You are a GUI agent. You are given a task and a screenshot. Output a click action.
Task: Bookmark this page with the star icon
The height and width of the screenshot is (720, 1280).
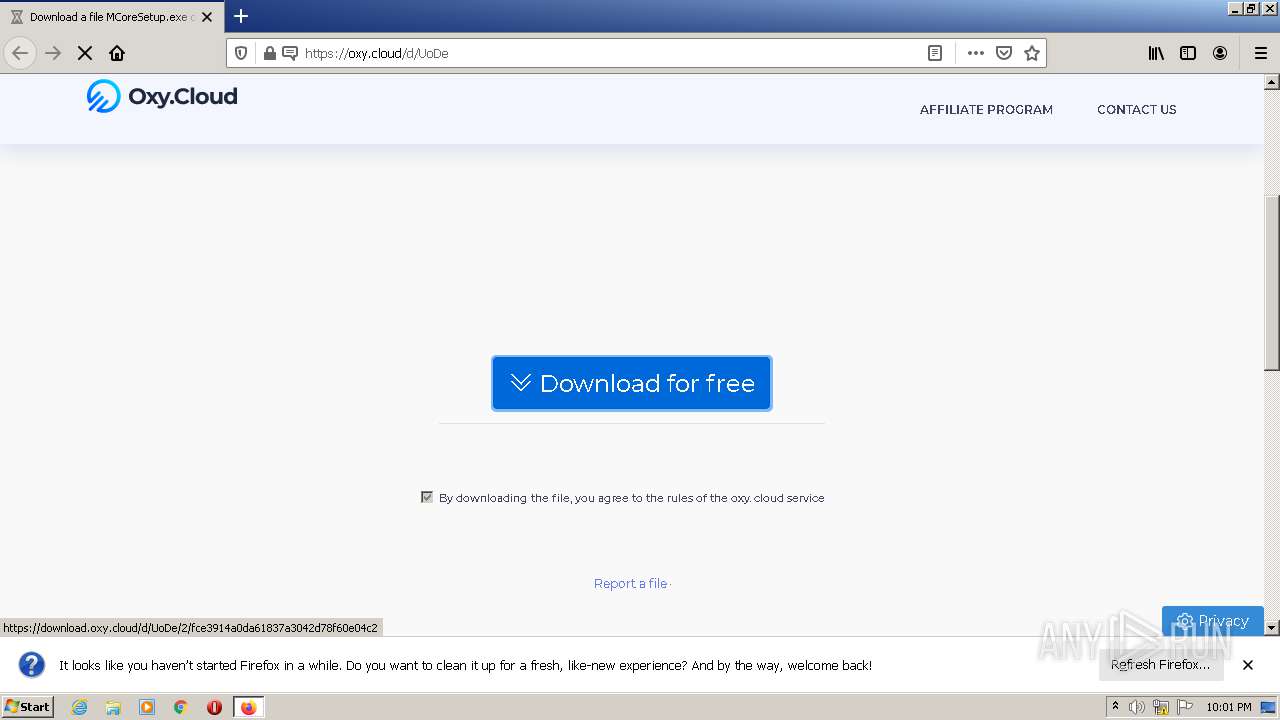coord(1032,53)
